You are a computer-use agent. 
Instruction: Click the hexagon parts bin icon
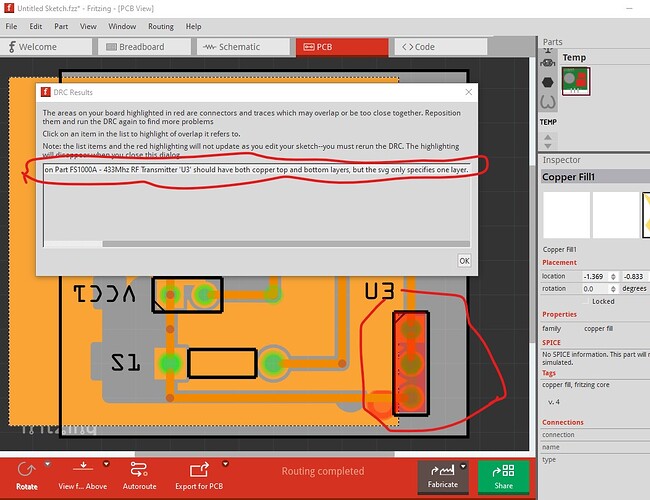(548, 82)
